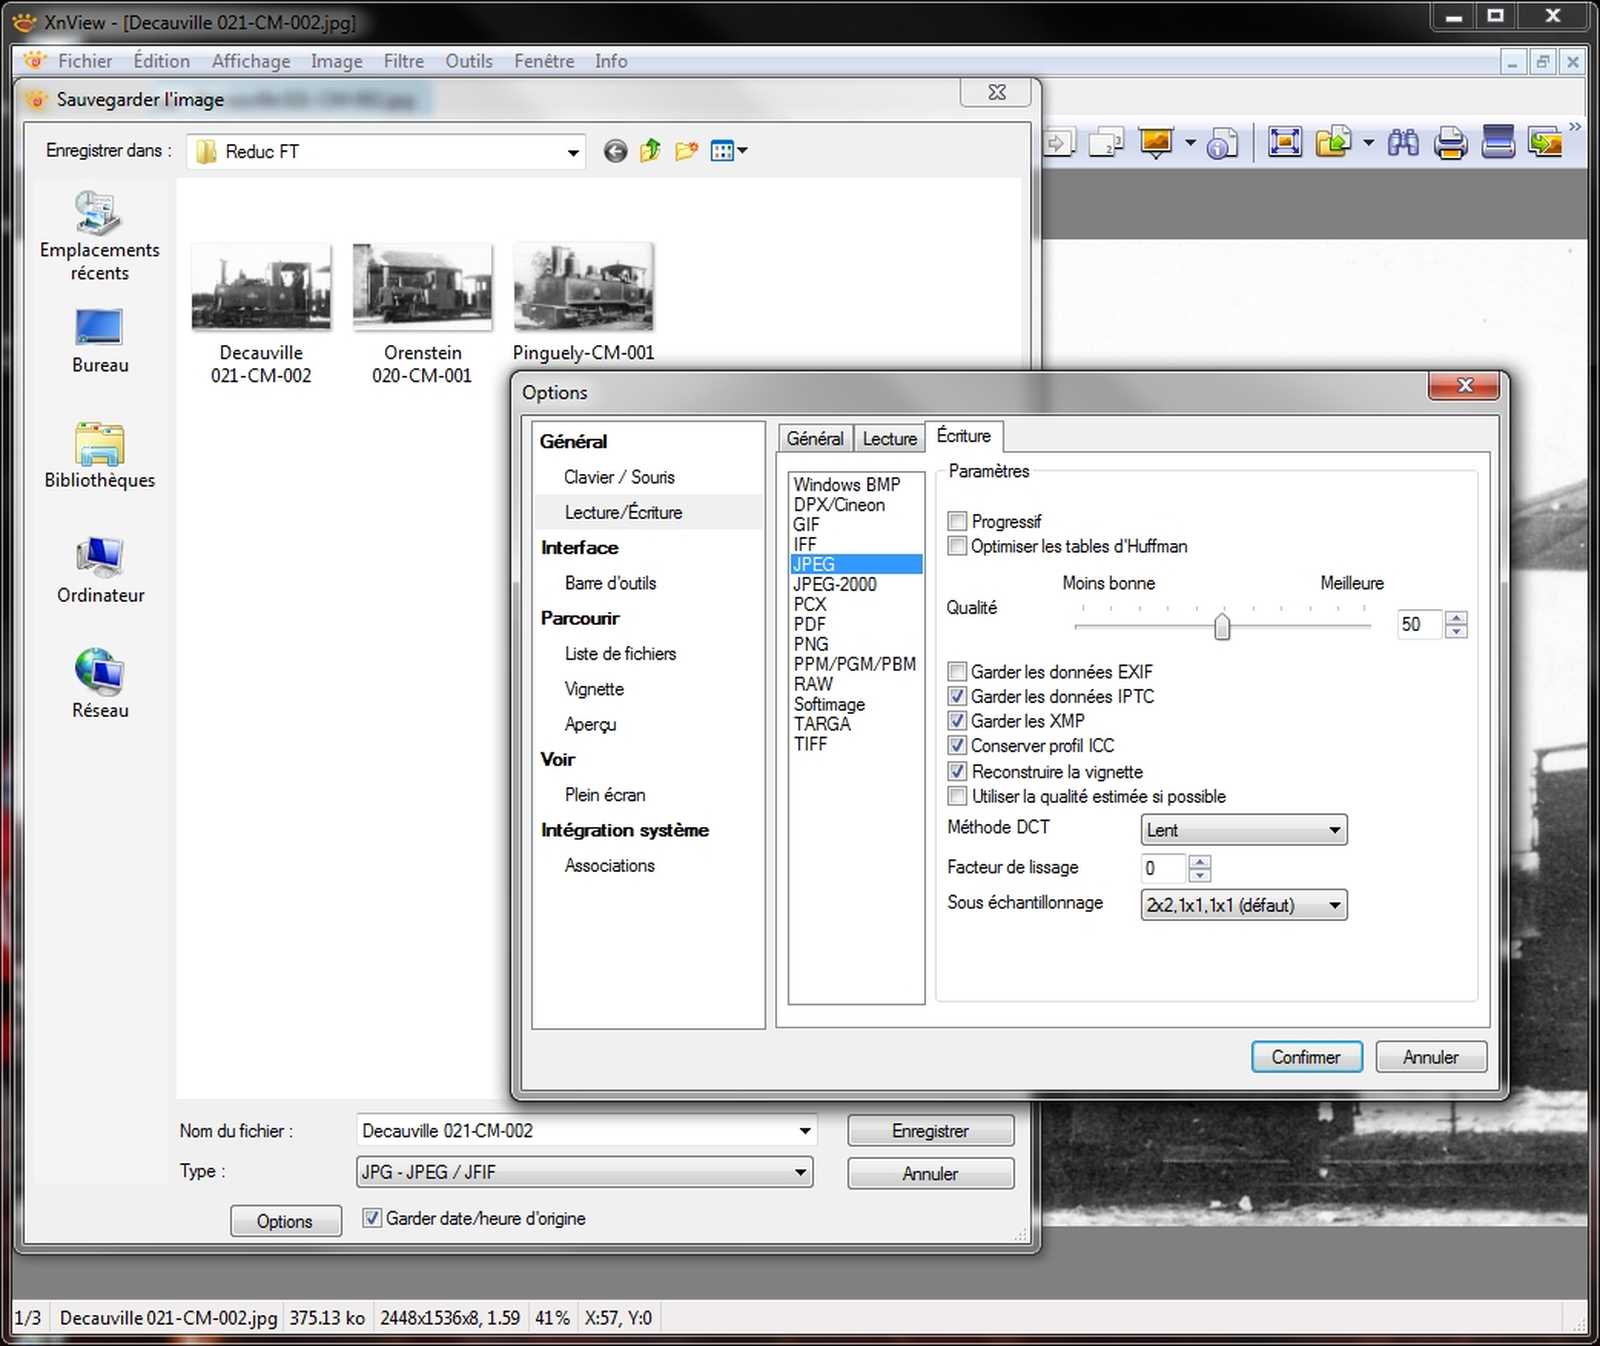This screenshot has height=1346, width=1600.
Task: Click Annuler in the Options dialog
Action: click(1430, 1057)
